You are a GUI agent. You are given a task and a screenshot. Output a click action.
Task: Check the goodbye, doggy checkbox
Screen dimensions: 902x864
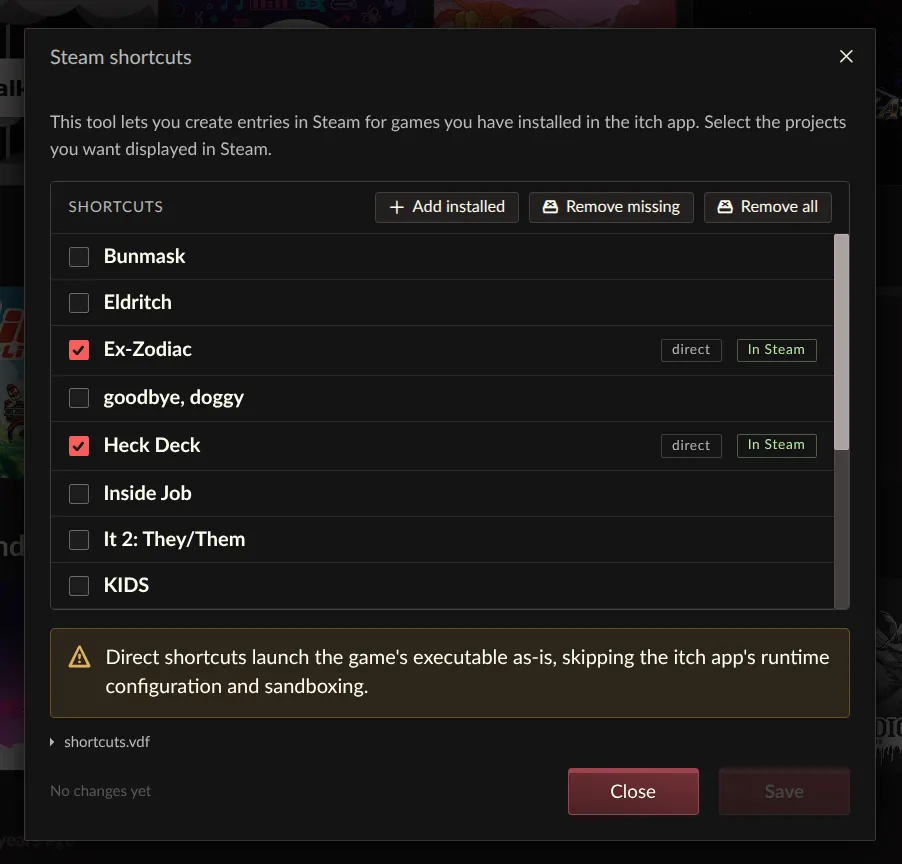[x=79, y=397]
